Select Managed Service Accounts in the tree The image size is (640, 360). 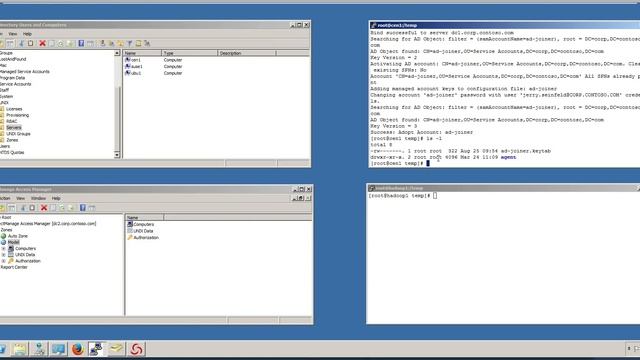(x=25, y=72)
